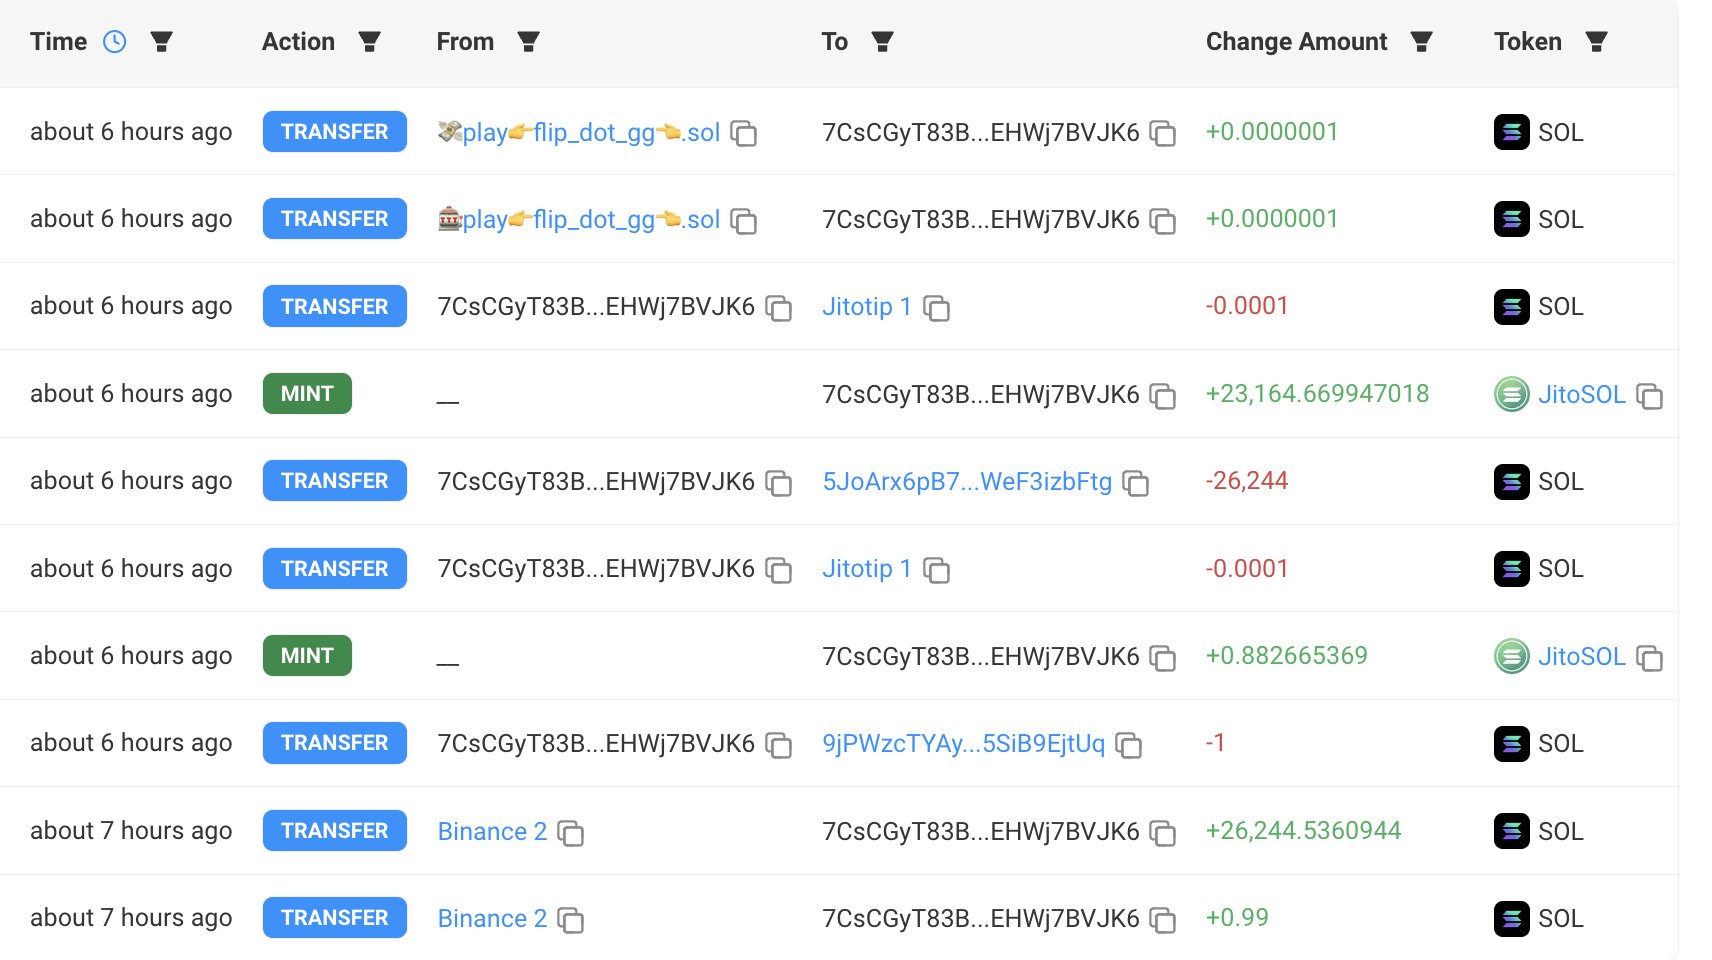Copy From address in first flip_dot_gg row
The height and width of the screenshot is (960, 1712).
[744, 133]
